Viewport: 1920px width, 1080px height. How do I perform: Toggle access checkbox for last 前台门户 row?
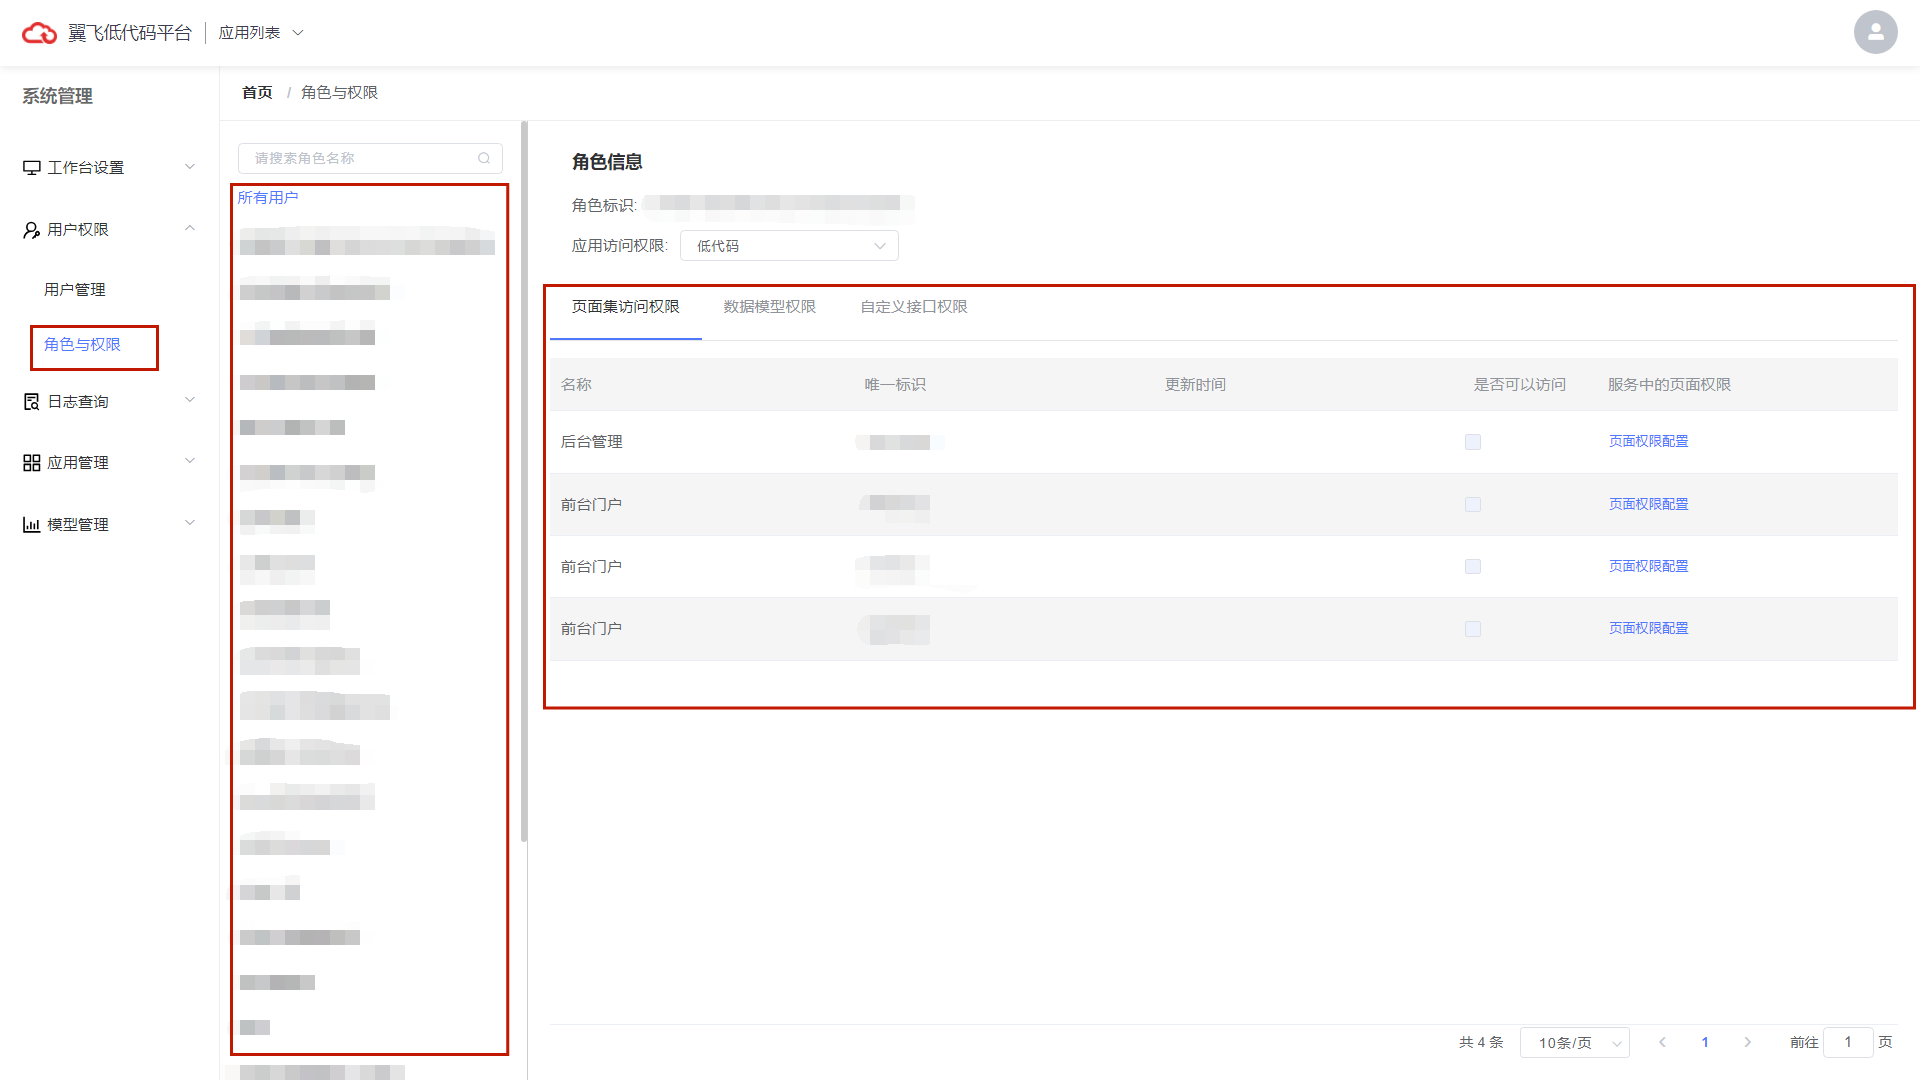point(1473,629)
